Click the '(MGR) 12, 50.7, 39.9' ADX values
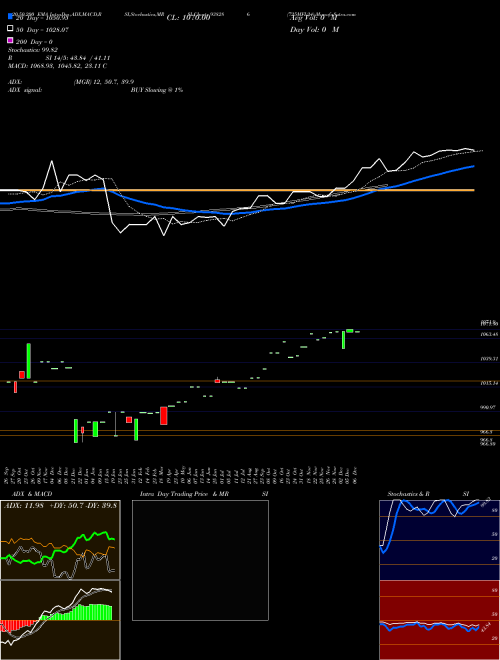Screen dimensions: 500x660 [104, 82]
